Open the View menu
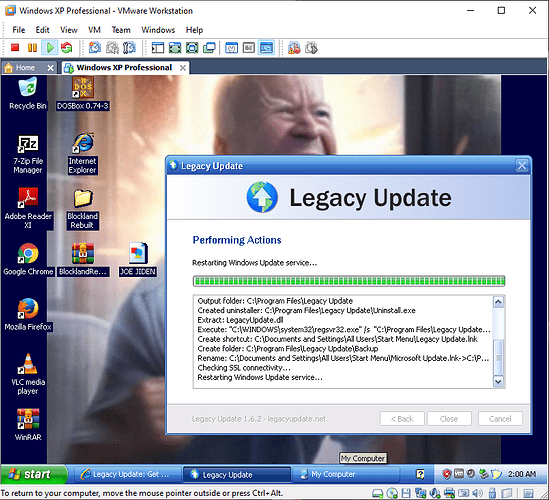The height and width of the screenshot is (500, 549). [x=69, y=30]
